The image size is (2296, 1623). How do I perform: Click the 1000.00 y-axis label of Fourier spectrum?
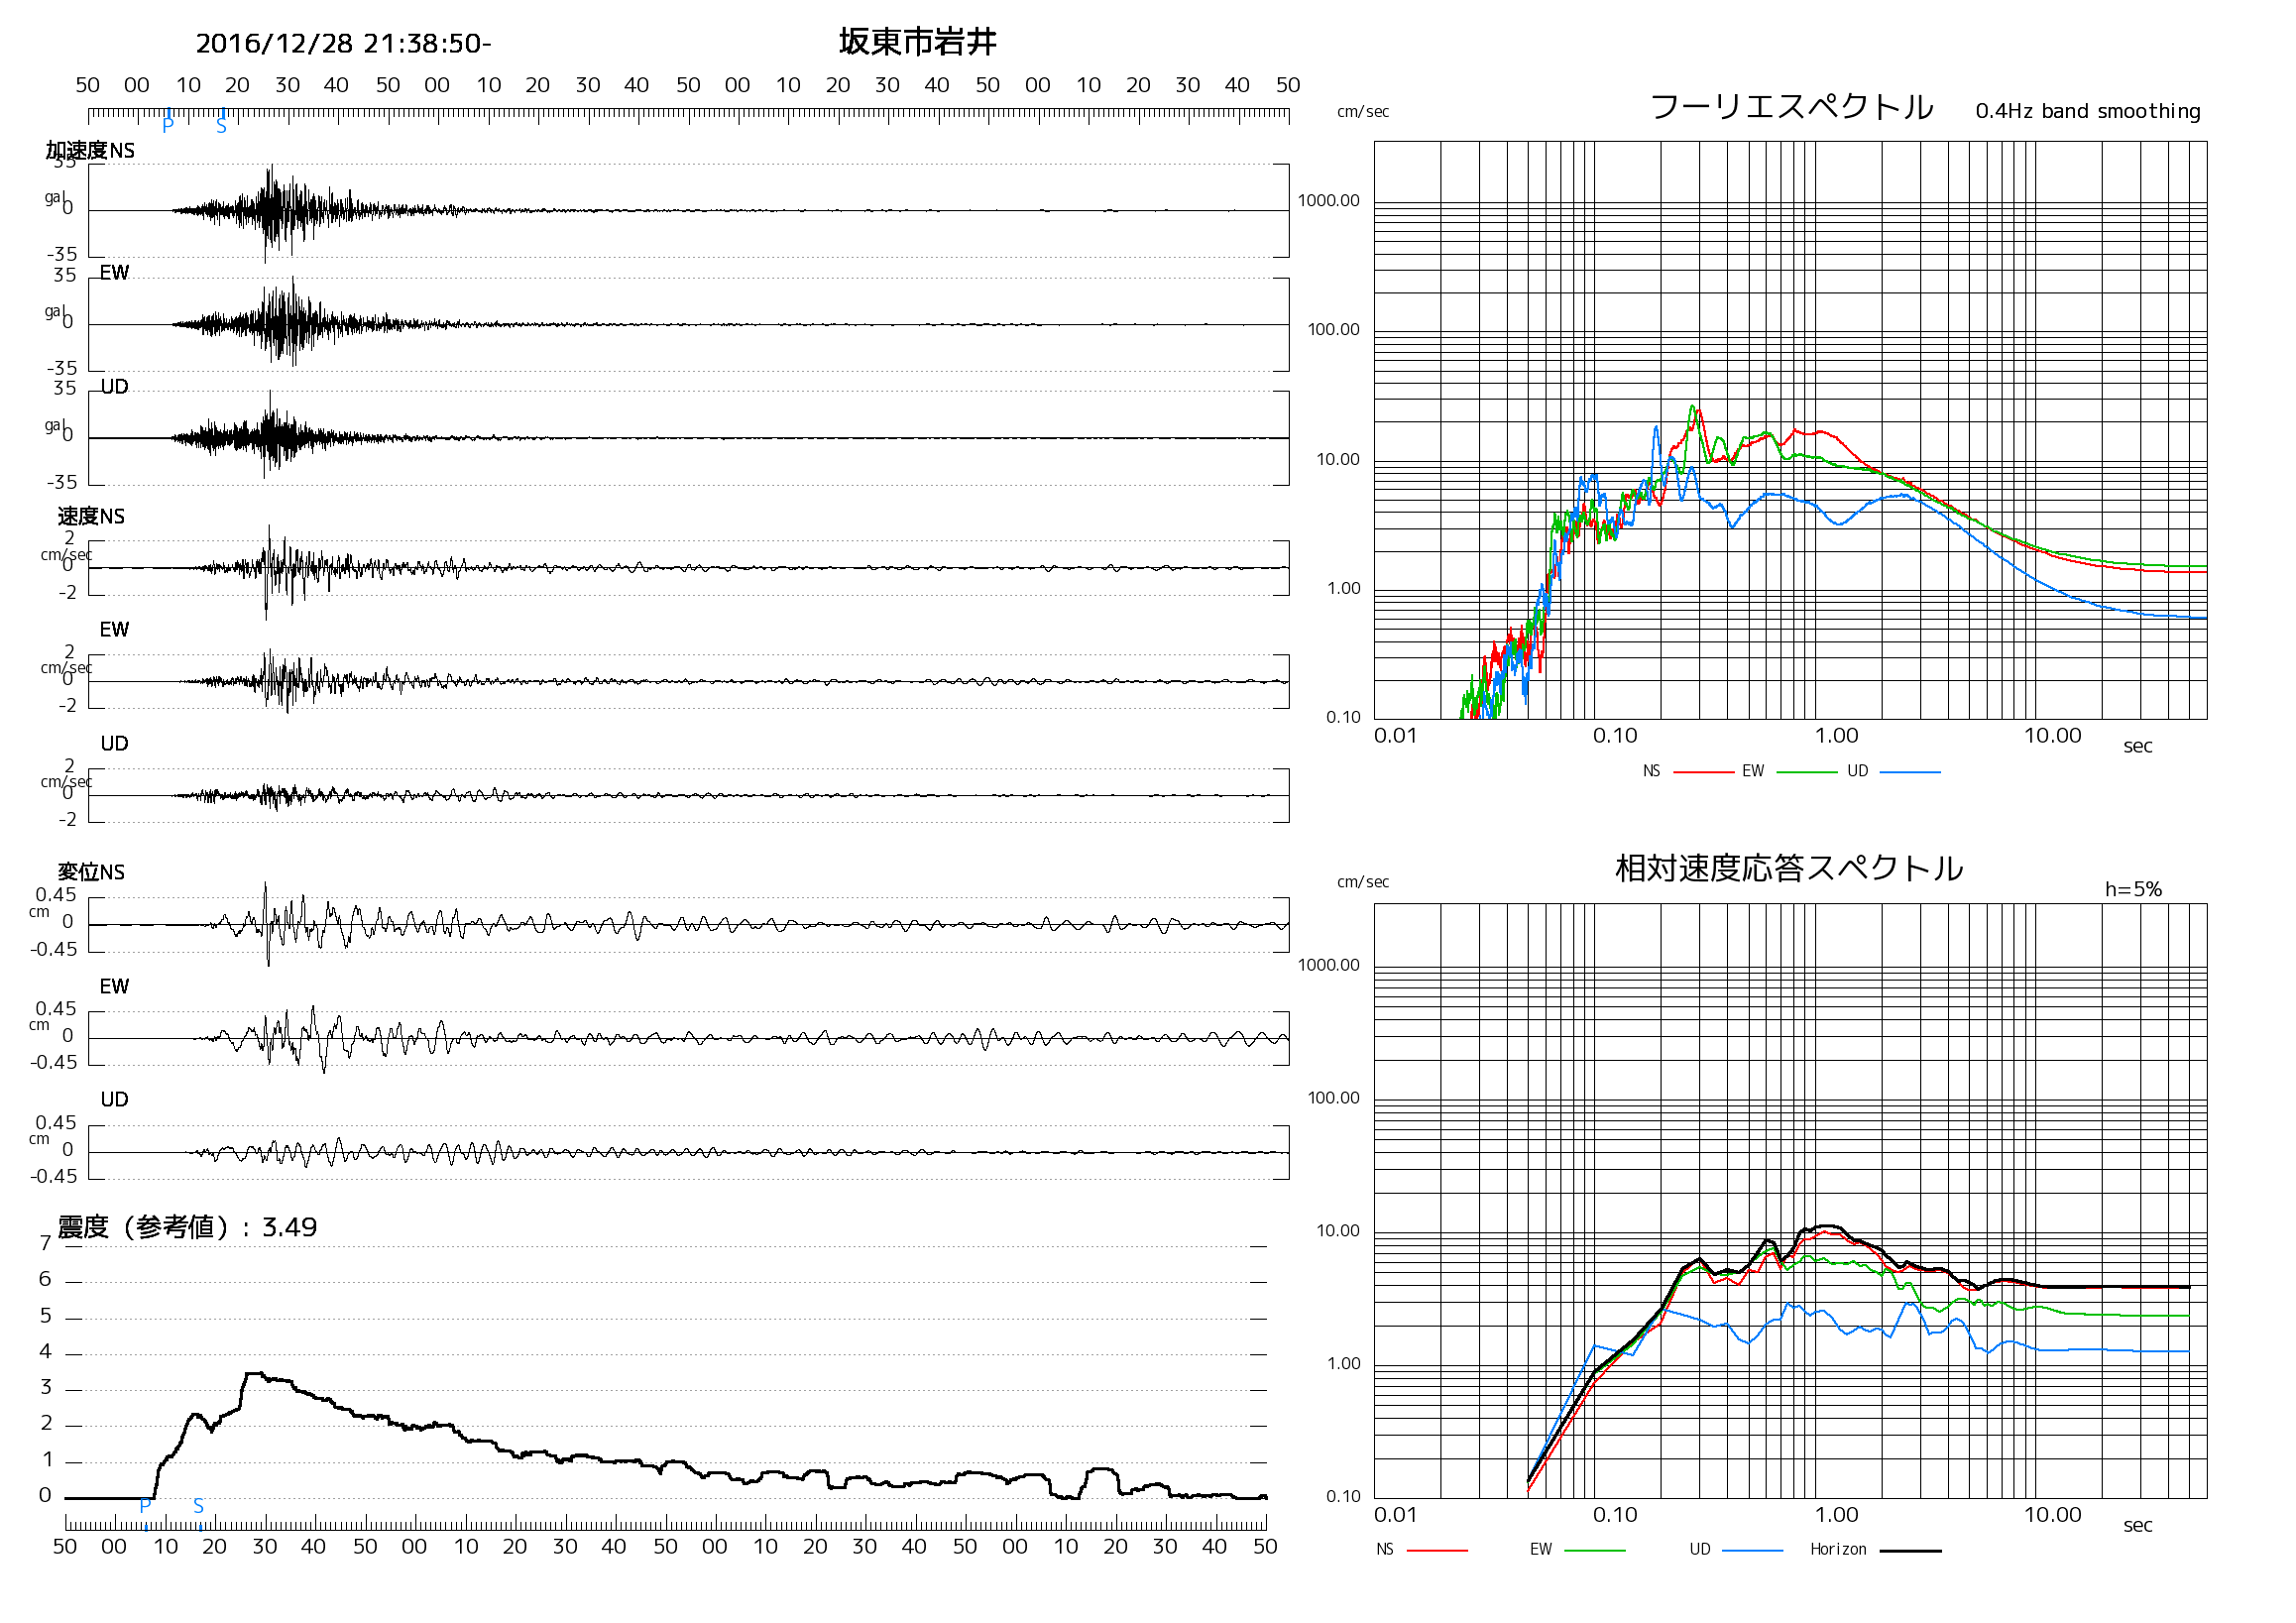(1329, 201)
